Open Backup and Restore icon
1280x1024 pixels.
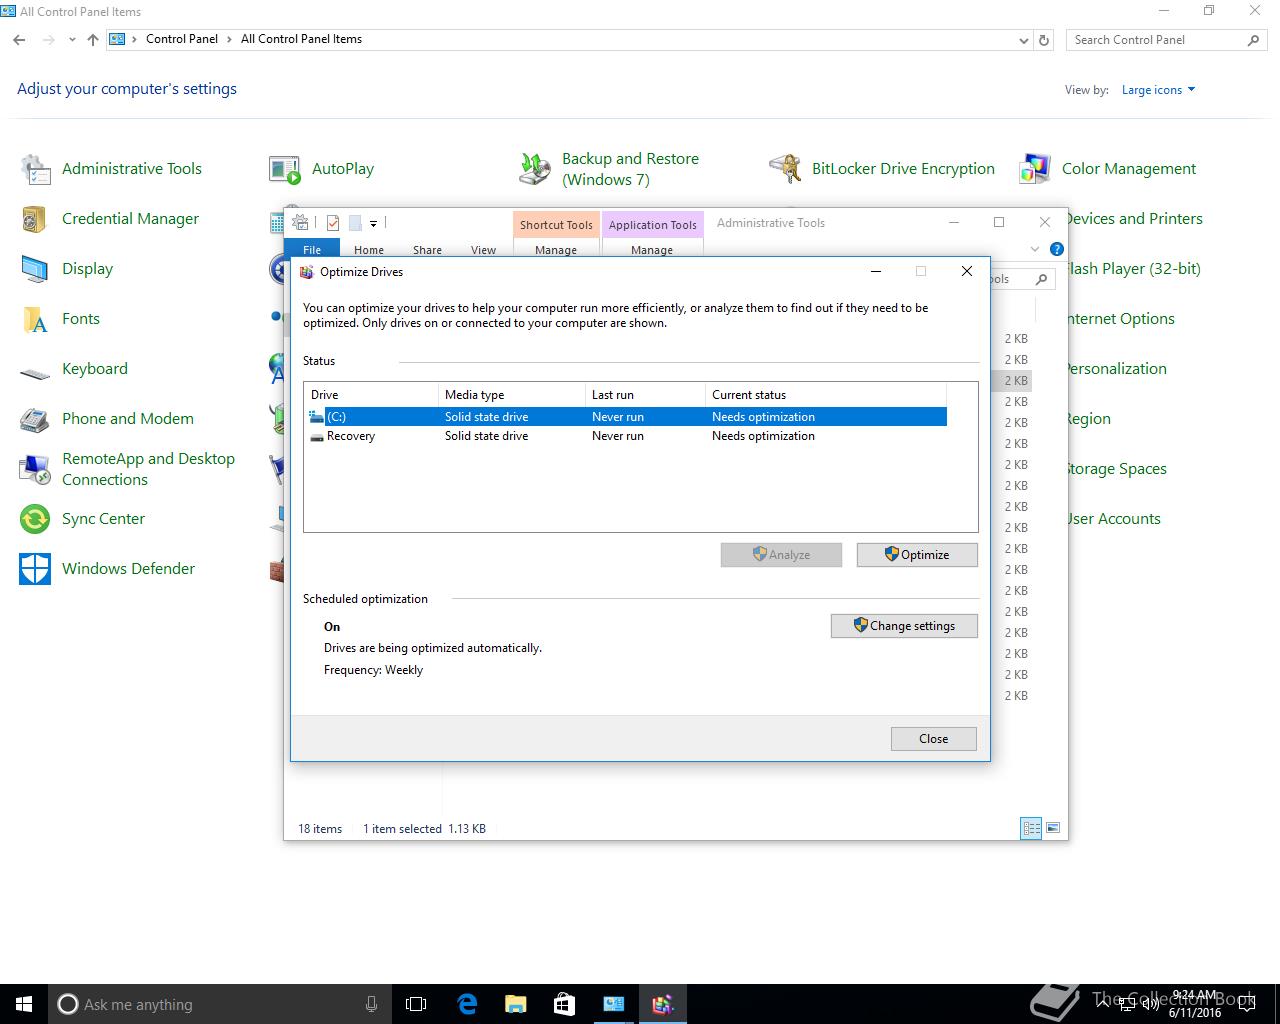tap(535, 169)
